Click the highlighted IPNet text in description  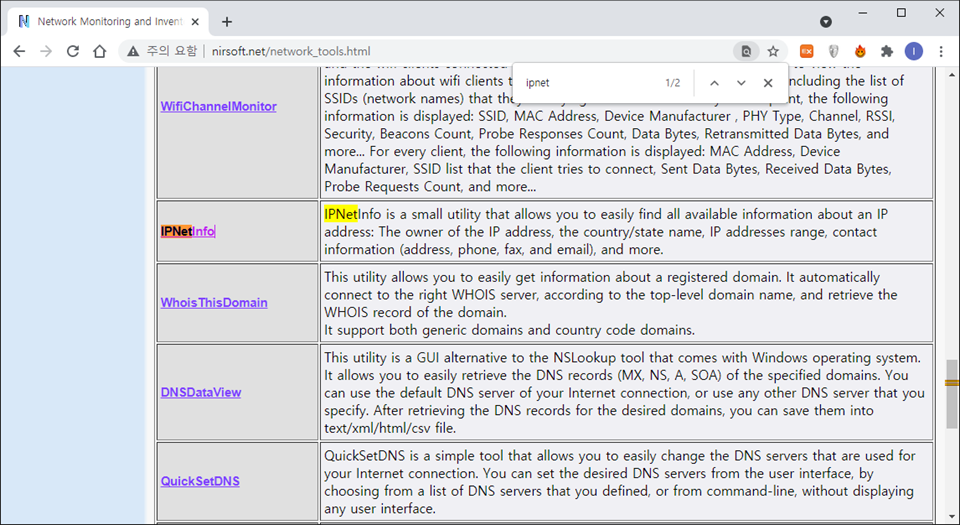(341, 214)
